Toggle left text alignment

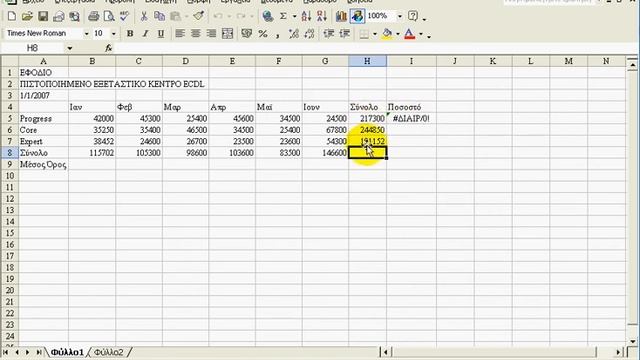pyautogui.click(x=180, y=33)
